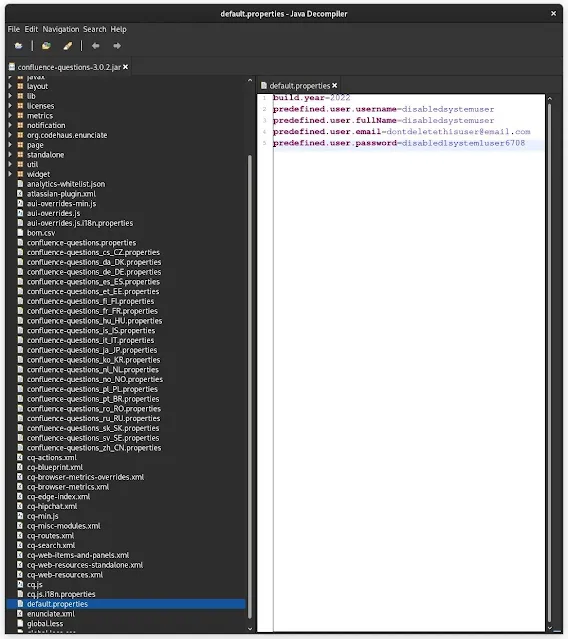Go forward with the right arrow icon
Screen dimensions: 568x639
[x=117, y=46]
